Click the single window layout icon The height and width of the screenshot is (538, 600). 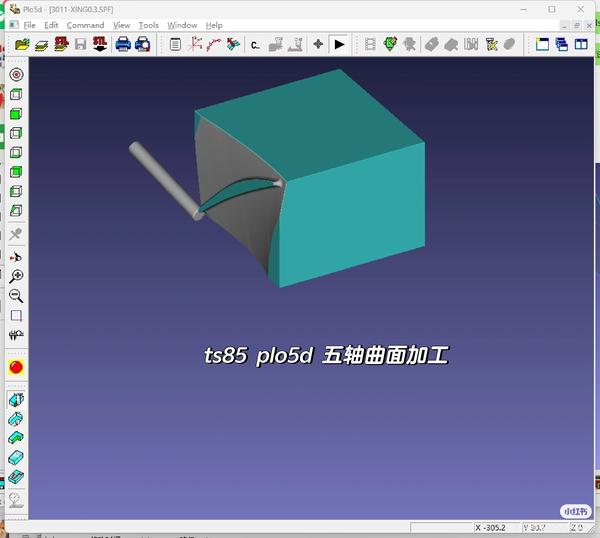[542, 44]
